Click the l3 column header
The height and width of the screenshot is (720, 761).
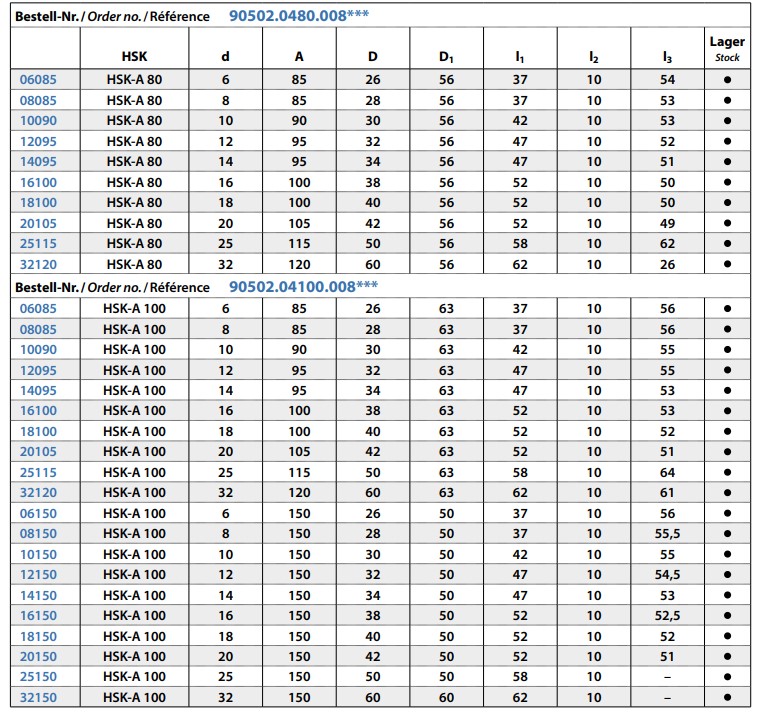pos(667,57)
